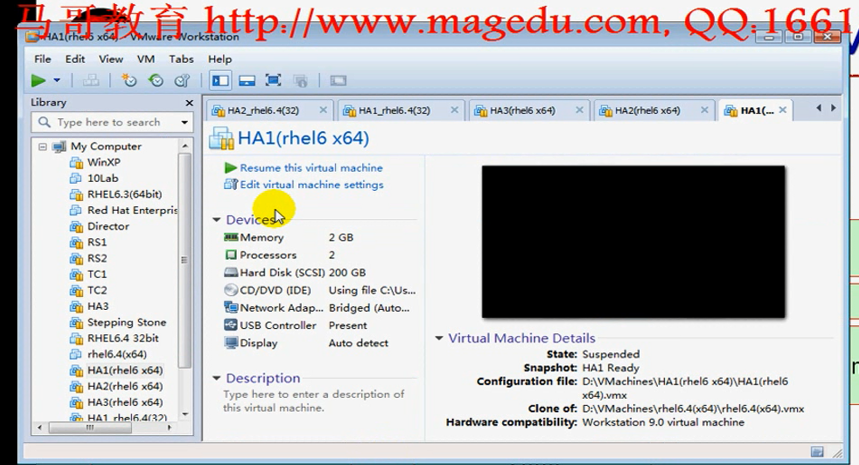
Task: Click the library vertical scrollbar thumb
Action: click(x=185, y=260)
